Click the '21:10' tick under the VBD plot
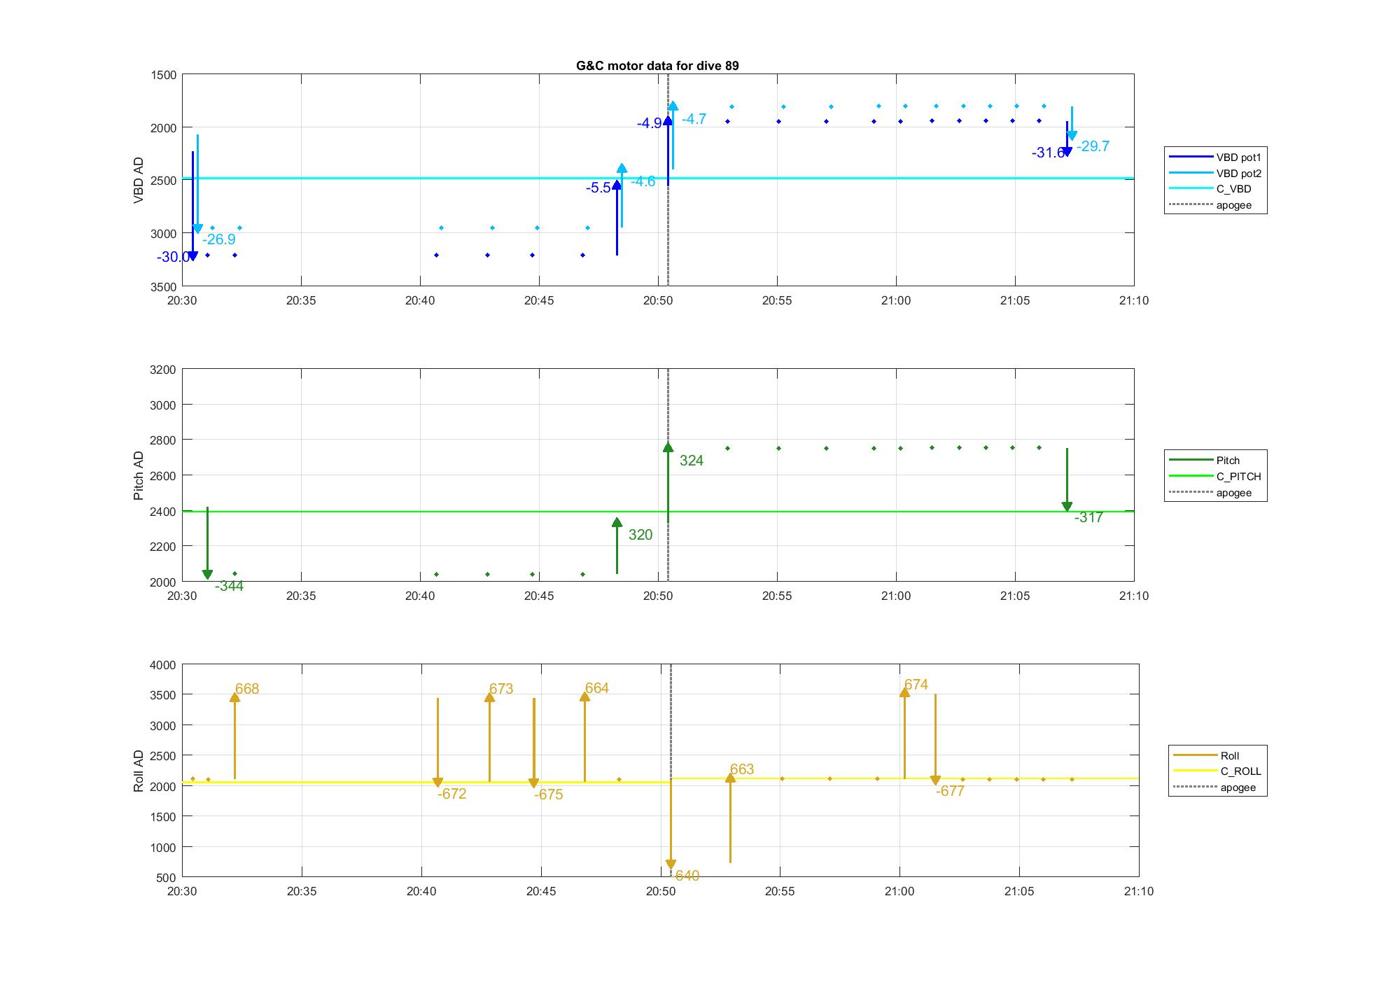This screenshot has height=986, width=1400. [1134, 300]
